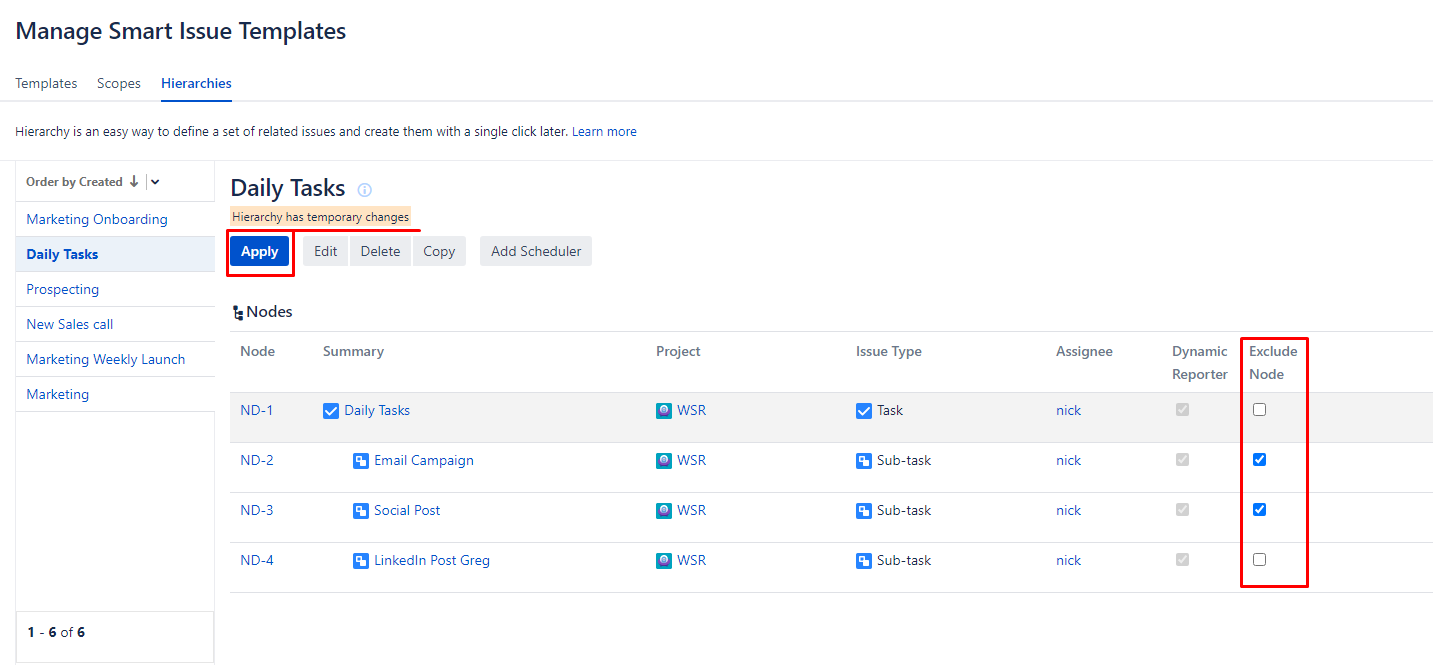Click the Task issue type icon
The height and width of the screenshot is (665, 1433).
(x=864, y=411)
